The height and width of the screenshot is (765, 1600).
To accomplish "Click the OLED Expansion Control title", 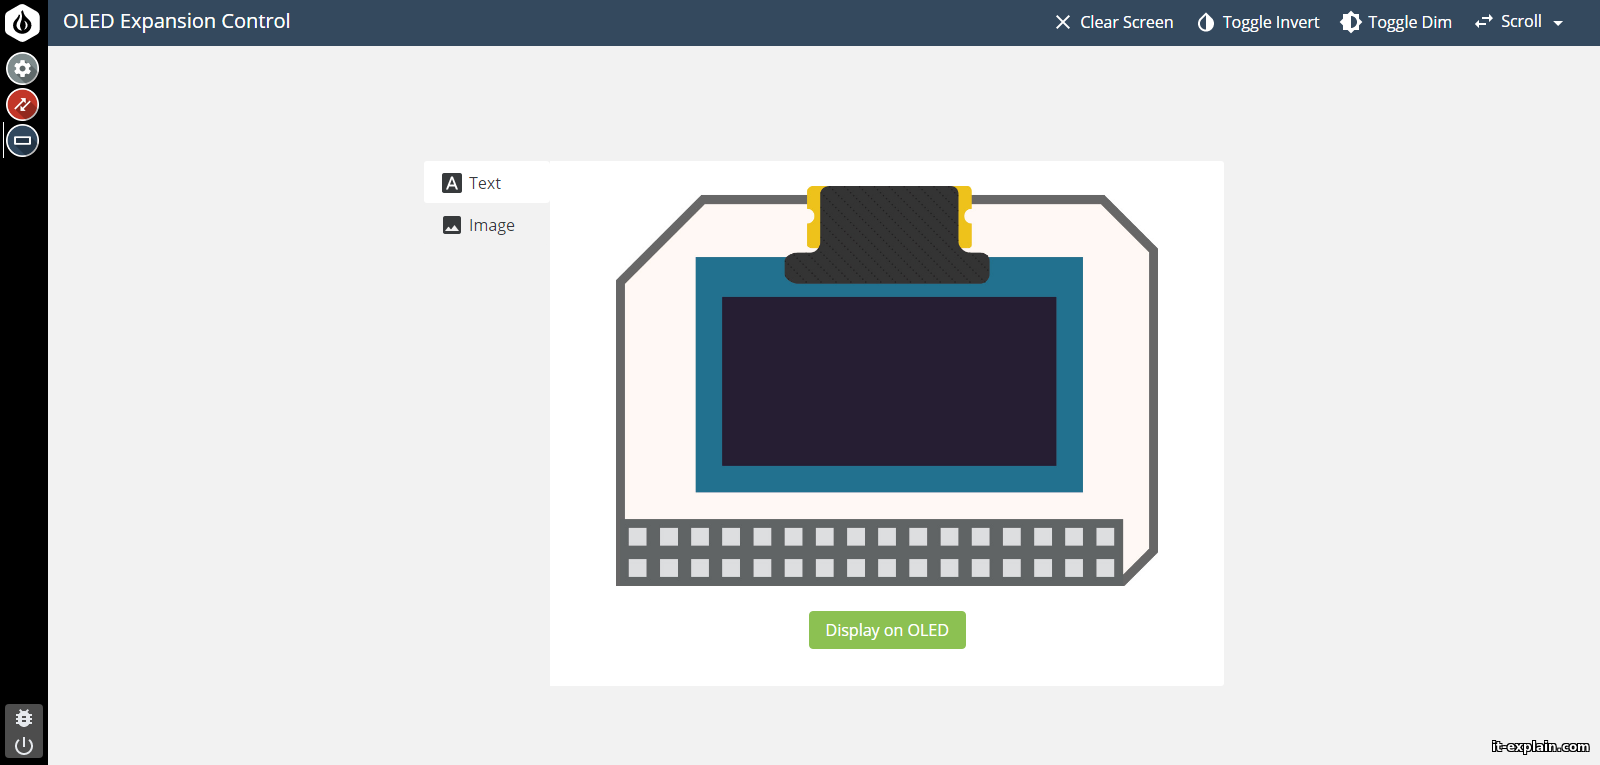I will point(177,21).
